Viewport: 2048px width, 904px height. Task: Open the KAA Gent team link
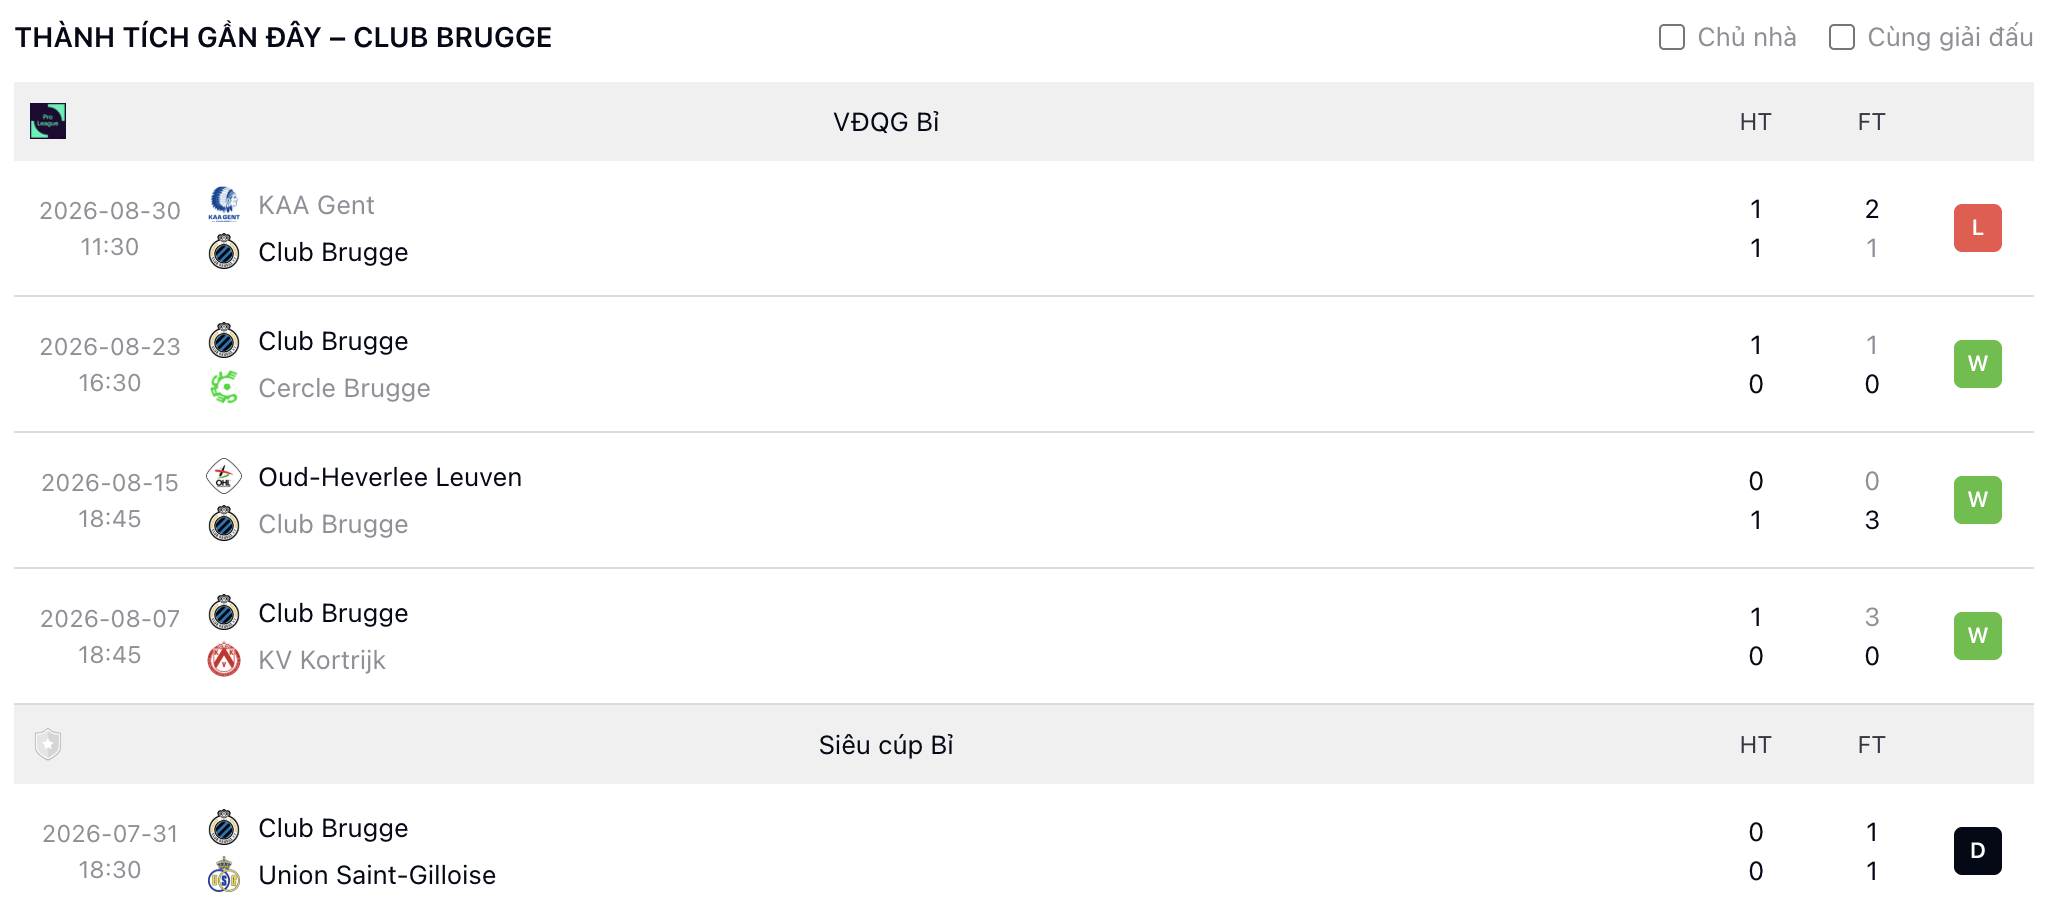click(x=316, y=205)
